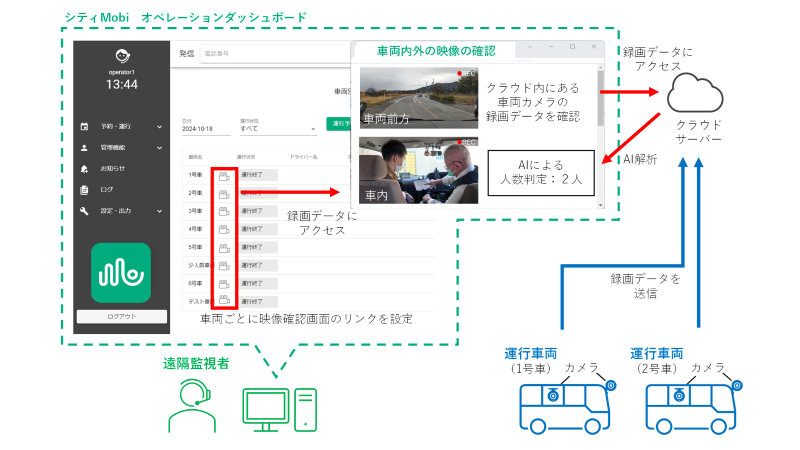800x450 pixels.
Task: Click the 車両名 column header
Action: [195, 157]
